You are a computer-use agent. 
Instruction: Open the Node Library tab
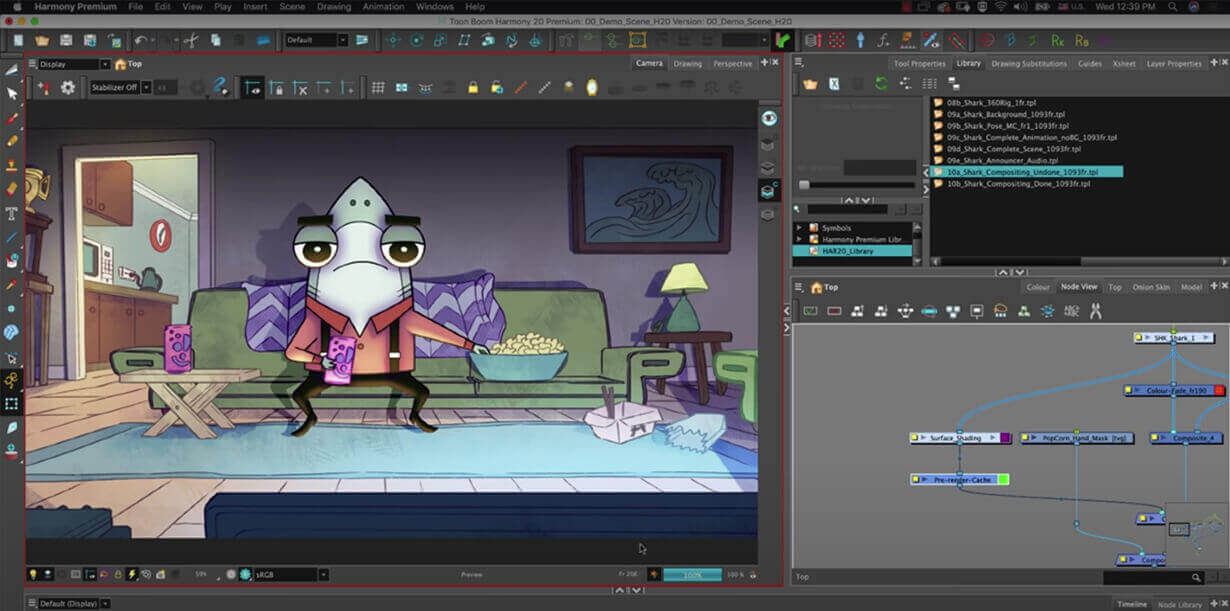(x=1179, y=604)
